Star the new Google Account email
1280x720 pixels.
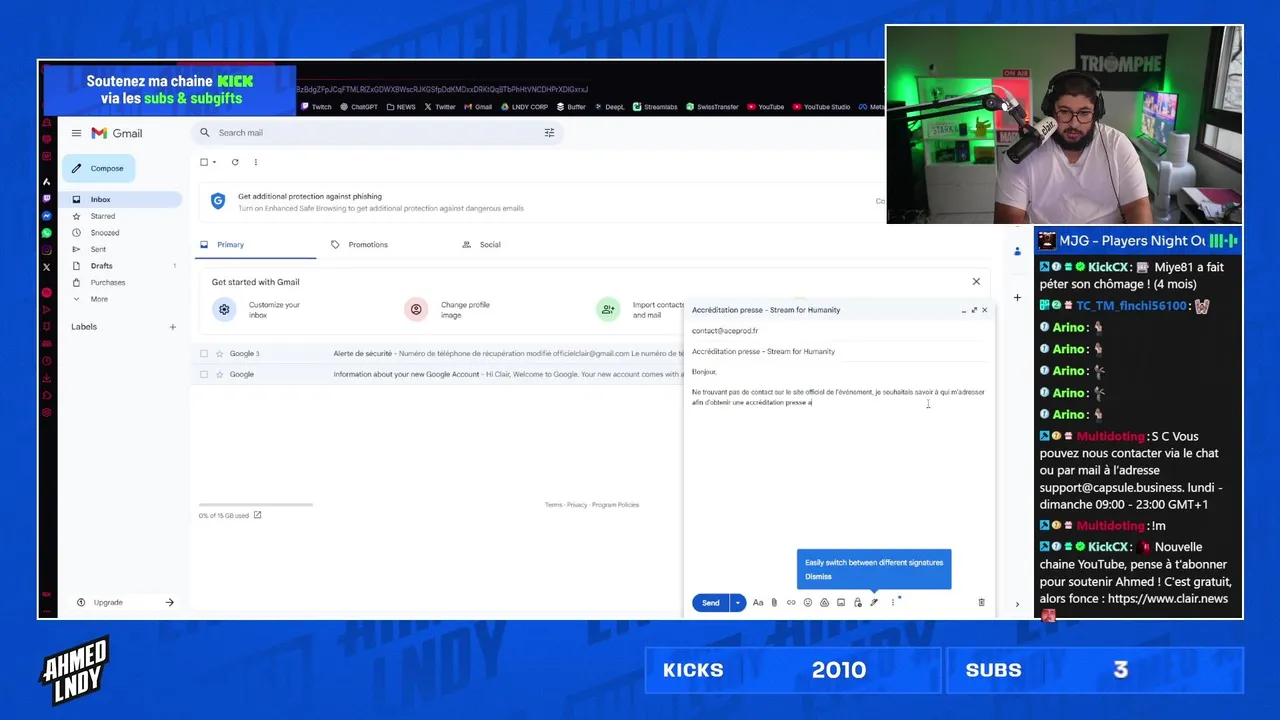pyautogui.click(x=220, y=374)
